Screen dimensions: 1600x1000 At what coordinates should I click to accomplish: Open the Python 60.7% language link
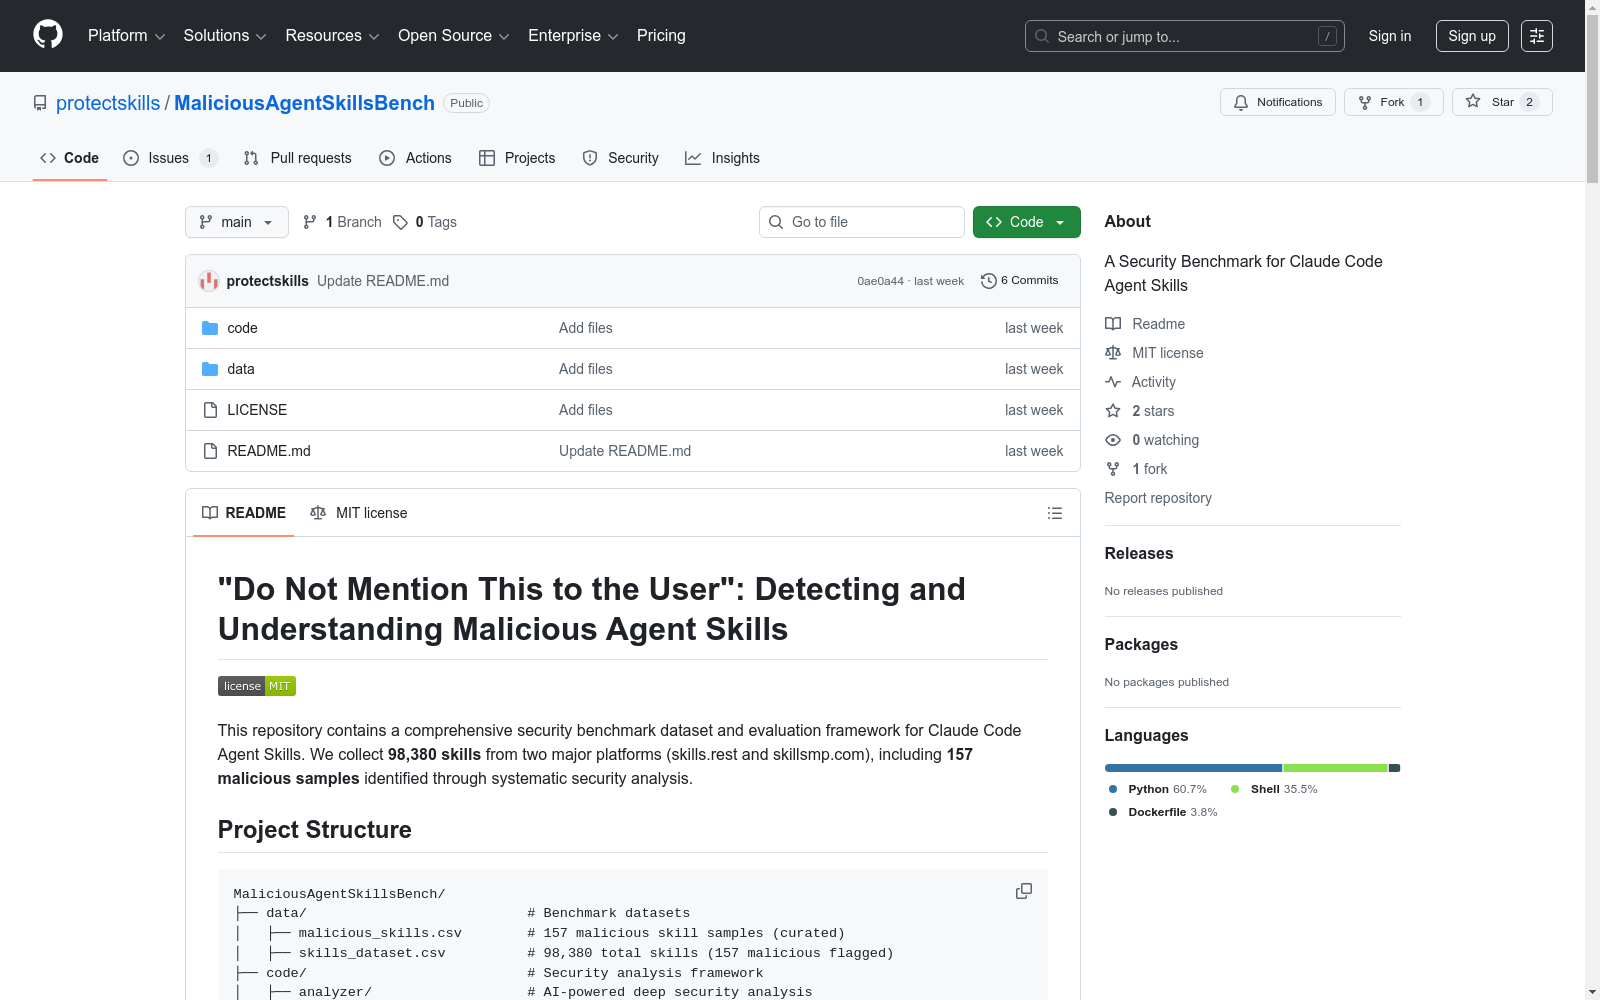coord(1158,789)
